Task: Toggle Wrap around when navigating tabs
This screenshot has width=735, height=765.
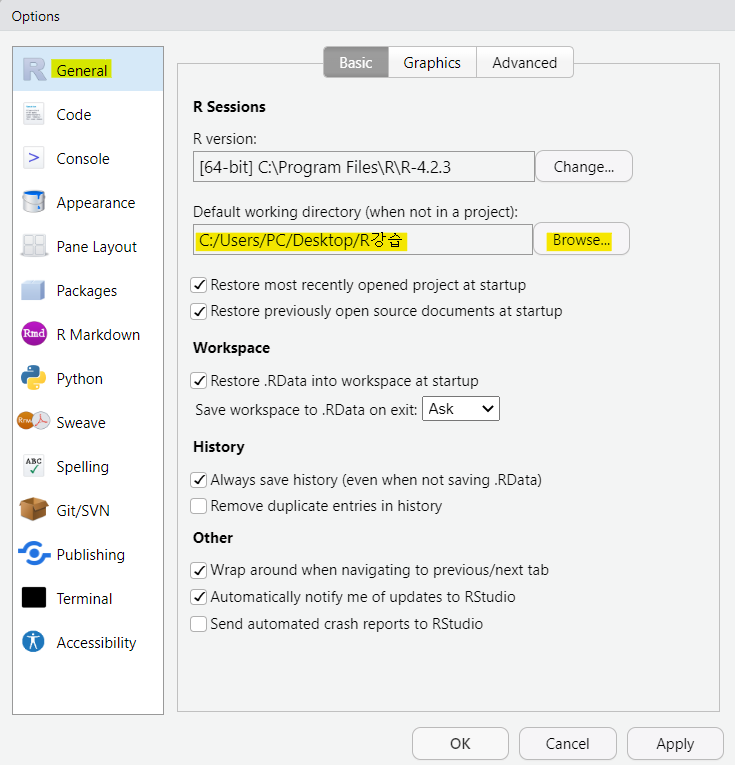Action: [x=199, y=570]
